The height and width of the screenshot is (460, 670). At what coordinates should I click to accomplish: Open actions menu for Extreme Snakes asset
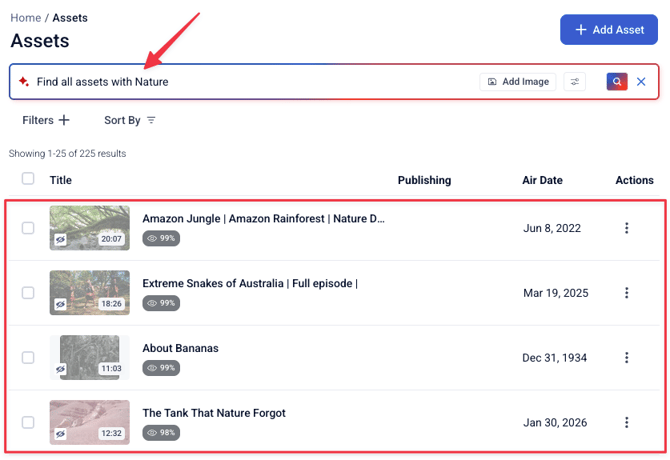pos(627,293)
